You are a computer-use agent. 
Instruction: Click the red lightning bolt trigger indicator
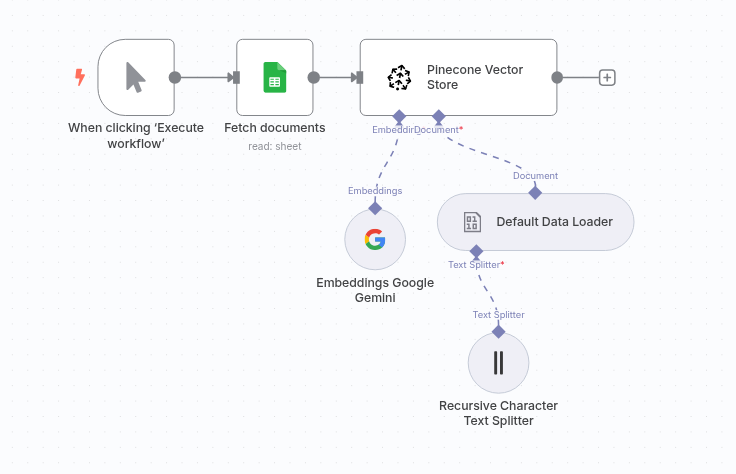(x=80, y=77)
